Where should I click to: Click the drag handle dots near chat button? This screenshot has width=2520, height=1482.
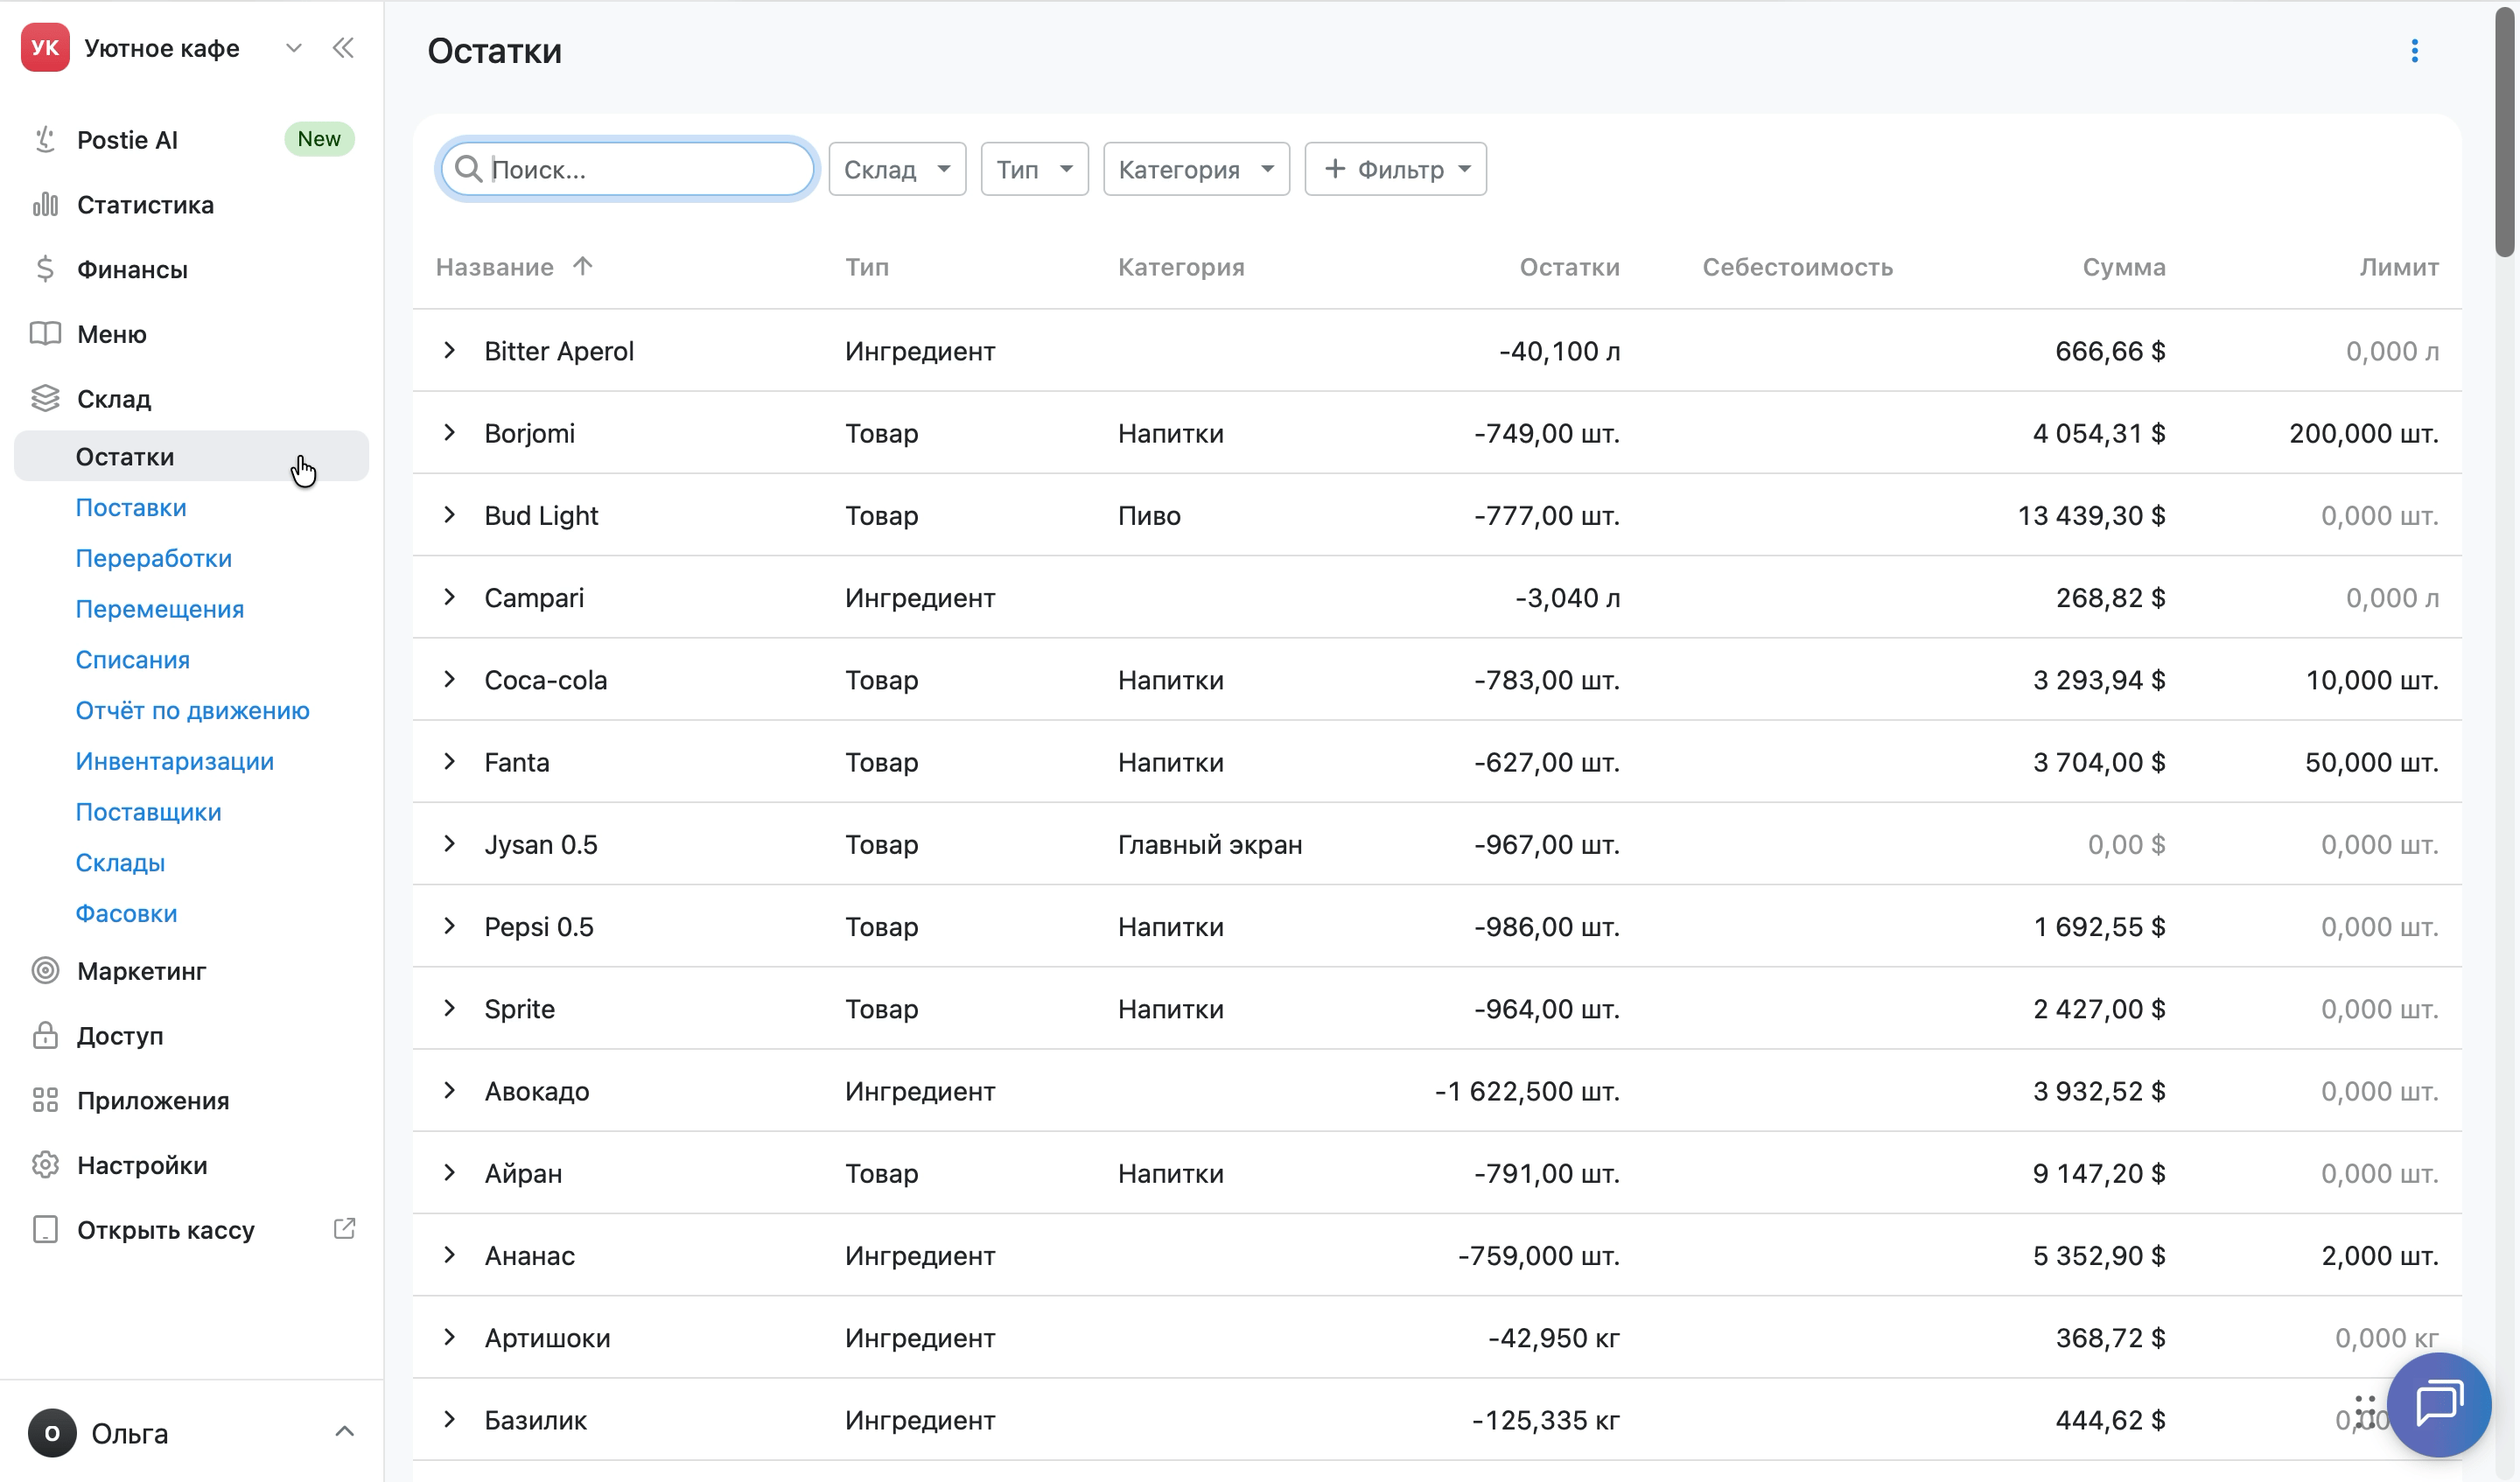tap(2365, 1413)
